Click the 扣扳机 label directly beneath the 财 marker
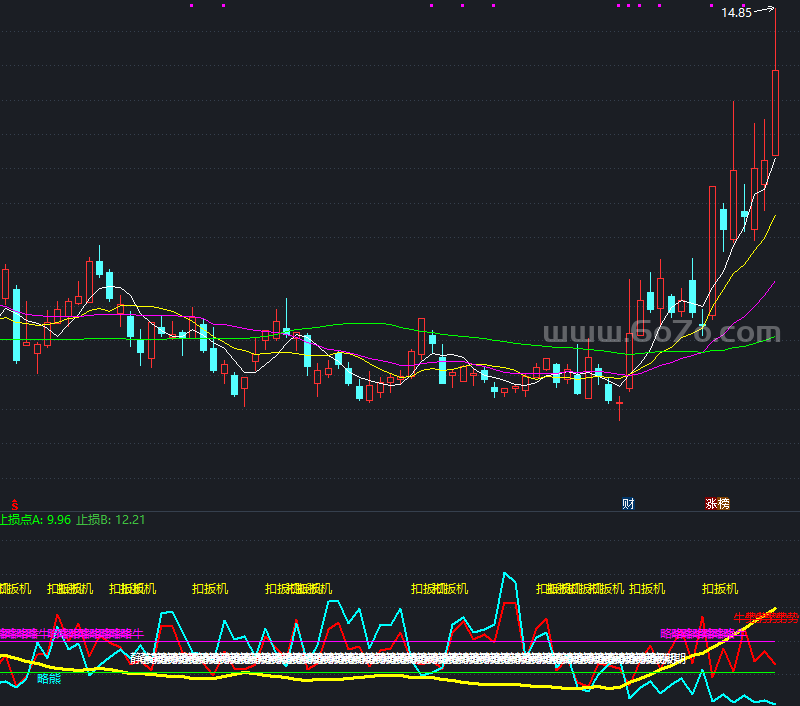 [x=647, y=589]
